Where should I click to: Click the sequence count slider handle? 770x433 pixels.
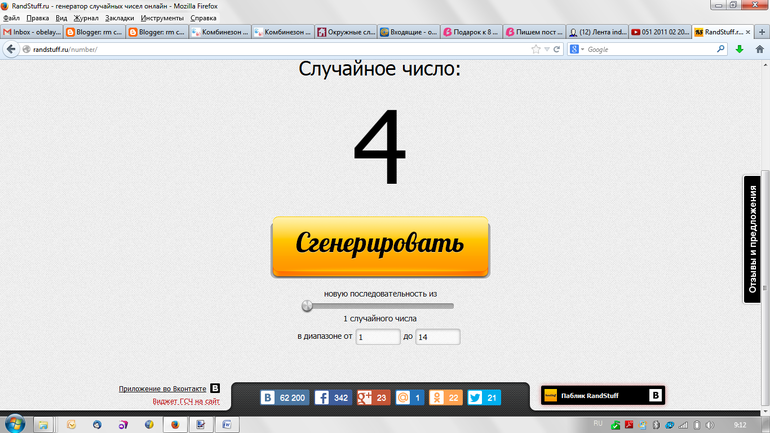click(x=307, y=306)
